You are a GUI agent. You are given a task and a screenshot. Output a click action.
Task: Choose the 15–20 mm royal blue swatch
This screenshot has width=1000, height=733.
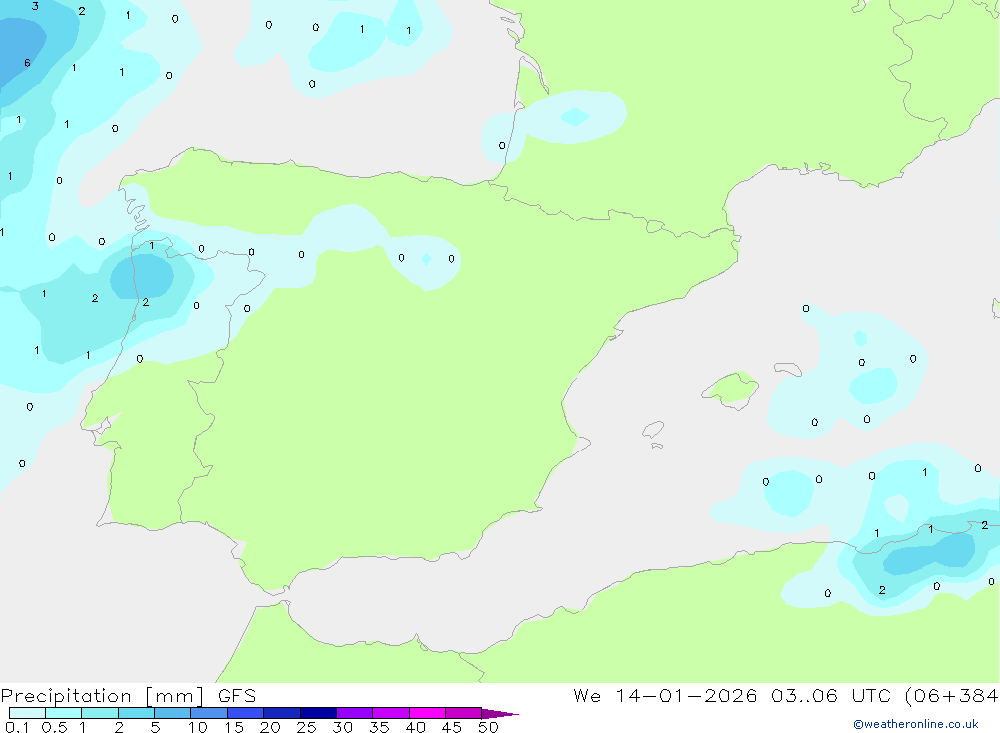(246, 713)
